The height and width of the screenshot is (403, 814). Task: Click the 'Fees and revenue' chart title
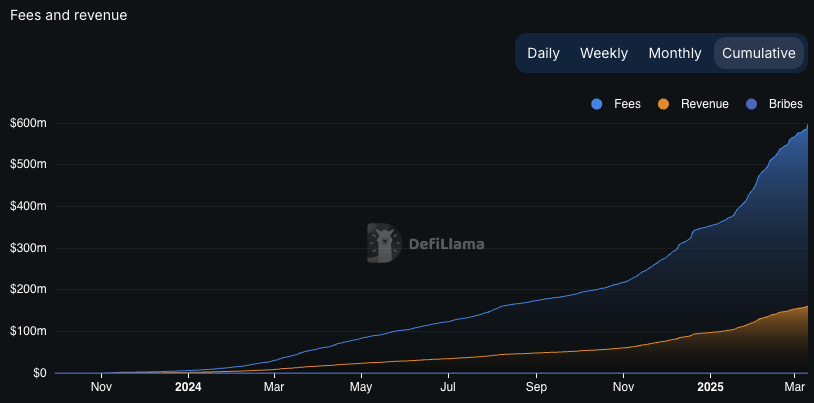(68, 15)
